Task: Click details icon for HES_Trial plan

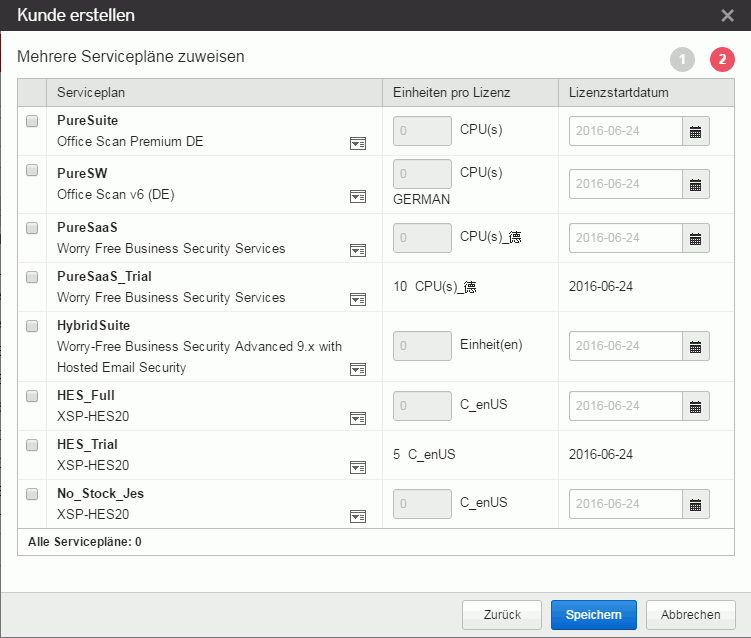Action: pyautogui.click(x=357, y=467)
